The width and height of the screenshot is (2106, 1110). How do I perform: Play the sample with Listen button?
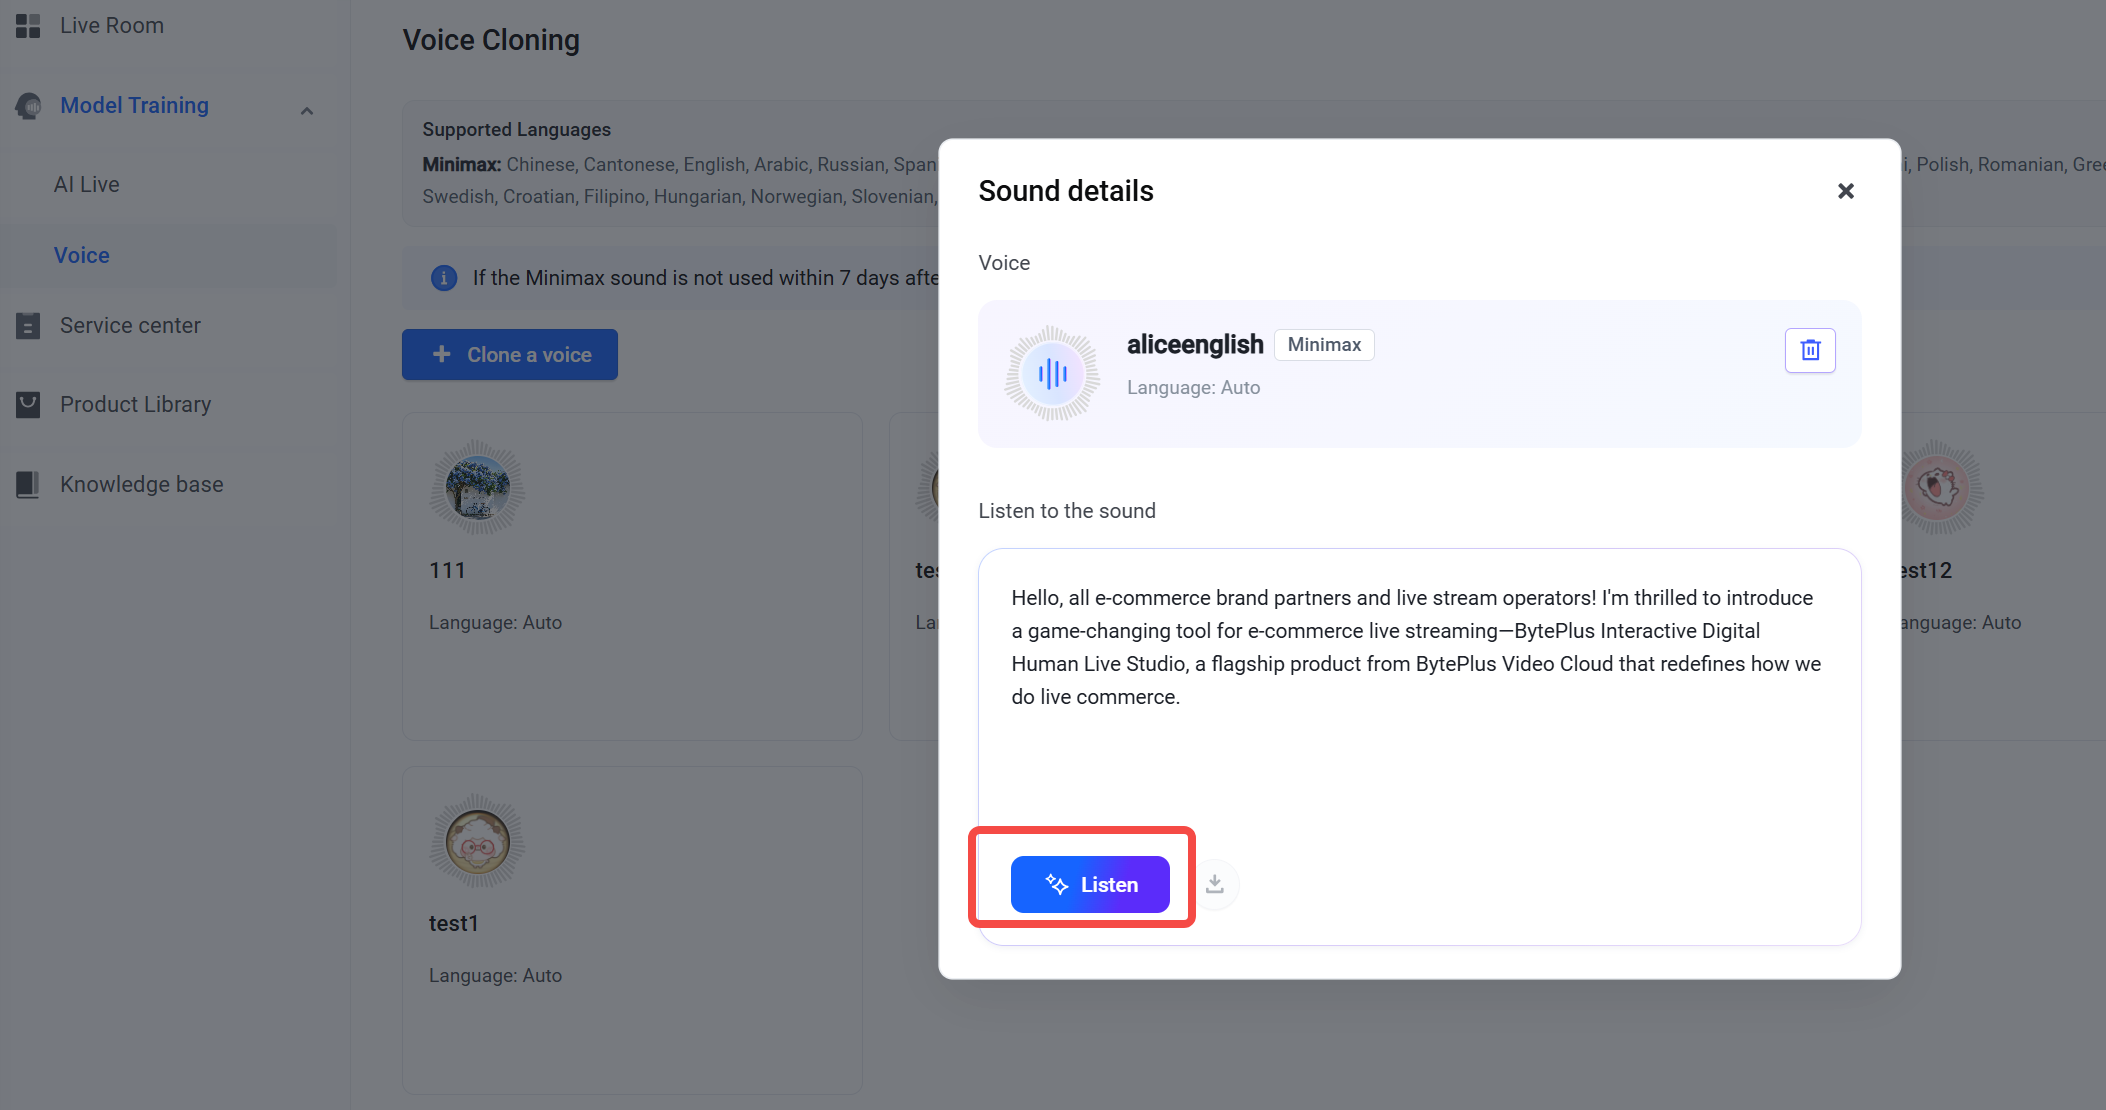1090,884
